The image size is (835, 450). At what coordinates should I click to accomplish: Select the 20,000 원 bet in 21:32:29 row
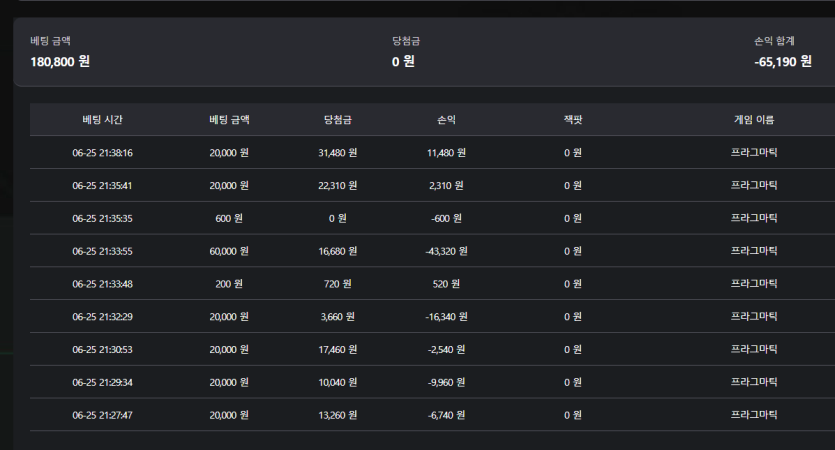[229, 317]
